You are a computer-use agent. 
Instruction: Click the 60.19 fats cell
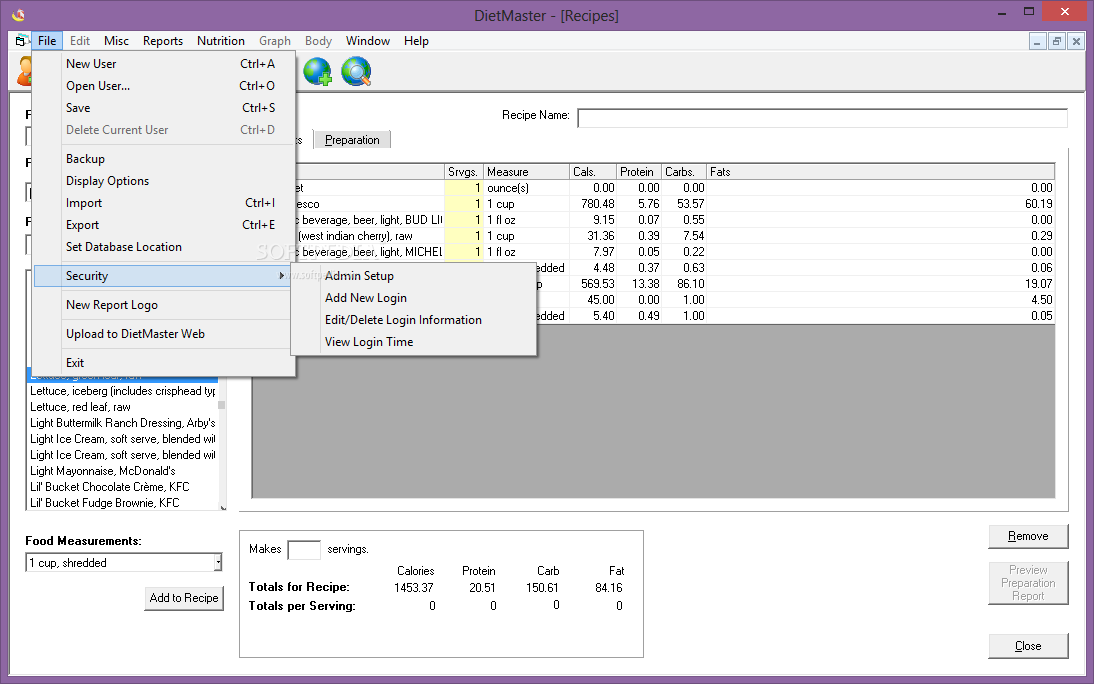(881, 204)
